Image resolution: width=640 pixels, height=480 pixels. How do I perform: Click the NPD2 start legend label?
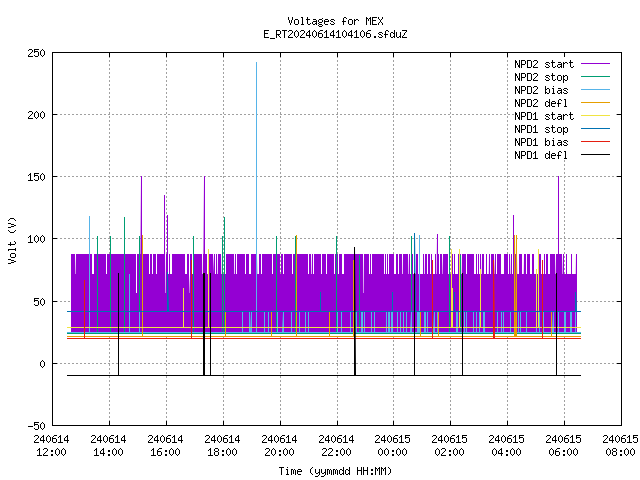544,64
